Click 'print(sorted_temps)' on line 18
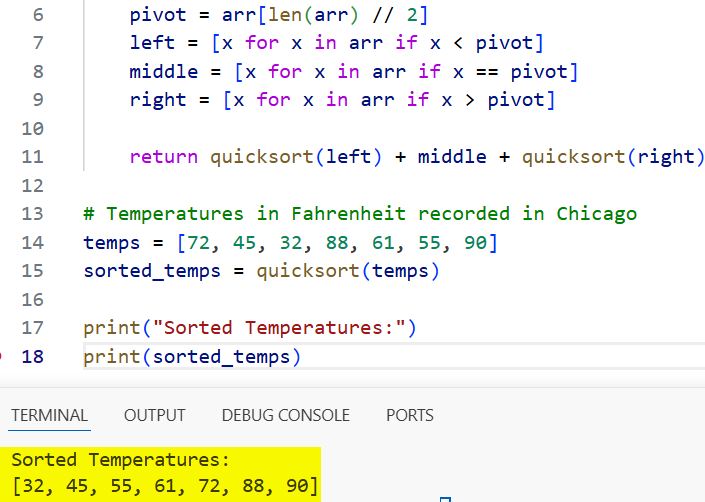 point(192,357)
